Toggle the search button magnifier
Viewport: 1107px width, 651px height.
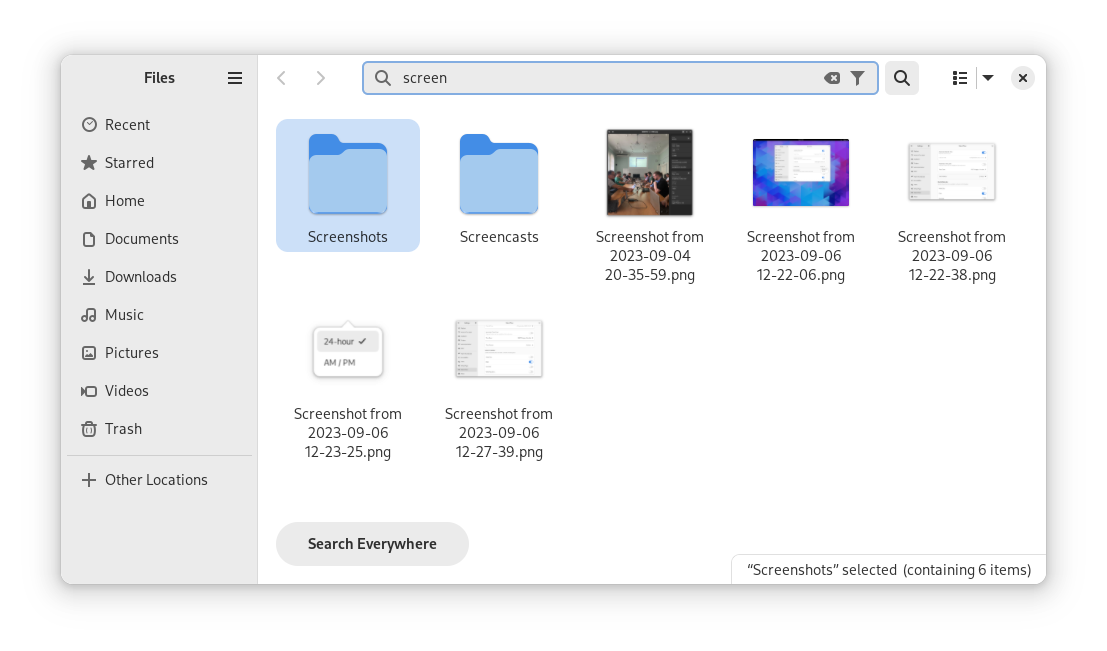tap(902, 78)
